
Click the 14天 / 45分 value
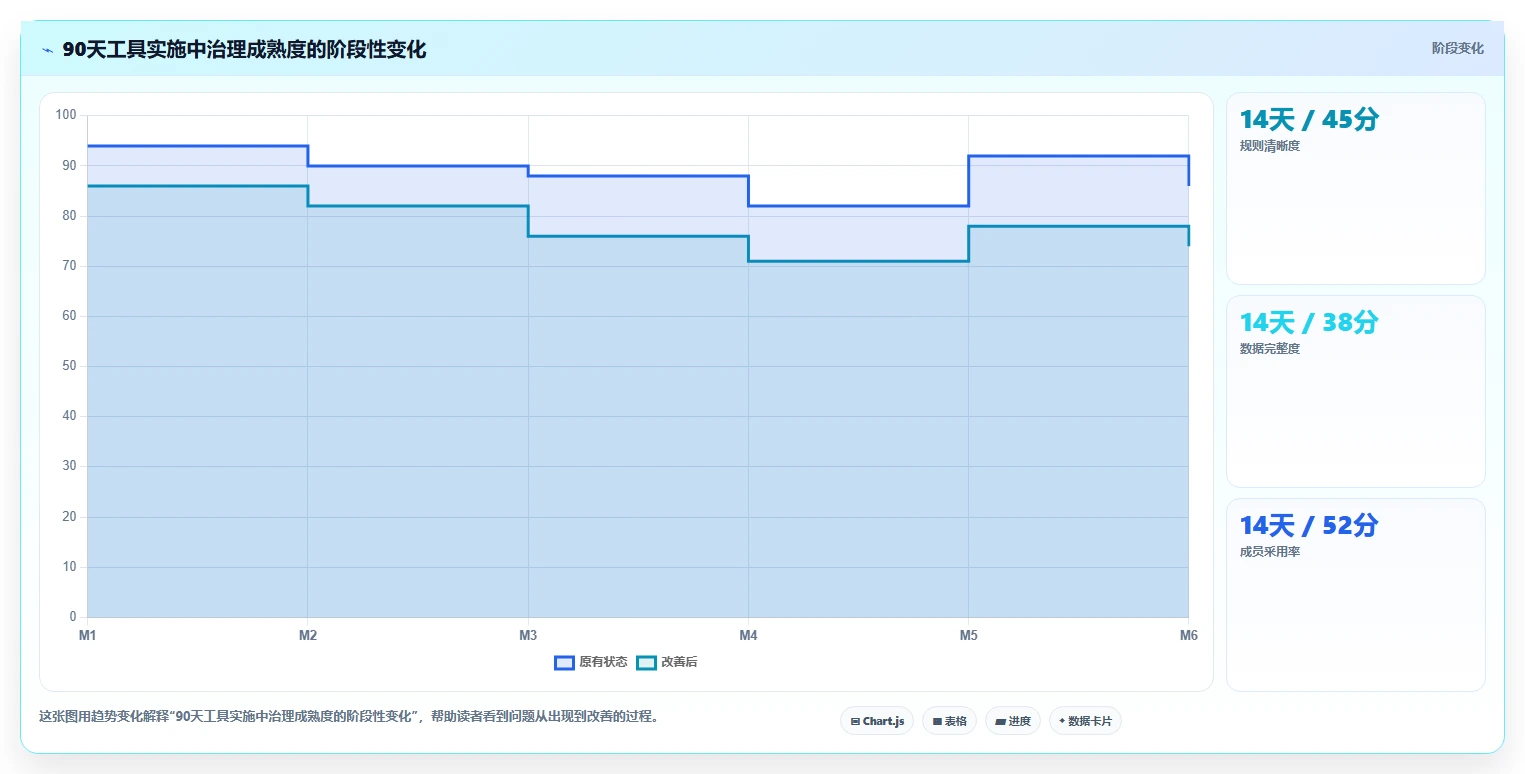pos(1309,120)
